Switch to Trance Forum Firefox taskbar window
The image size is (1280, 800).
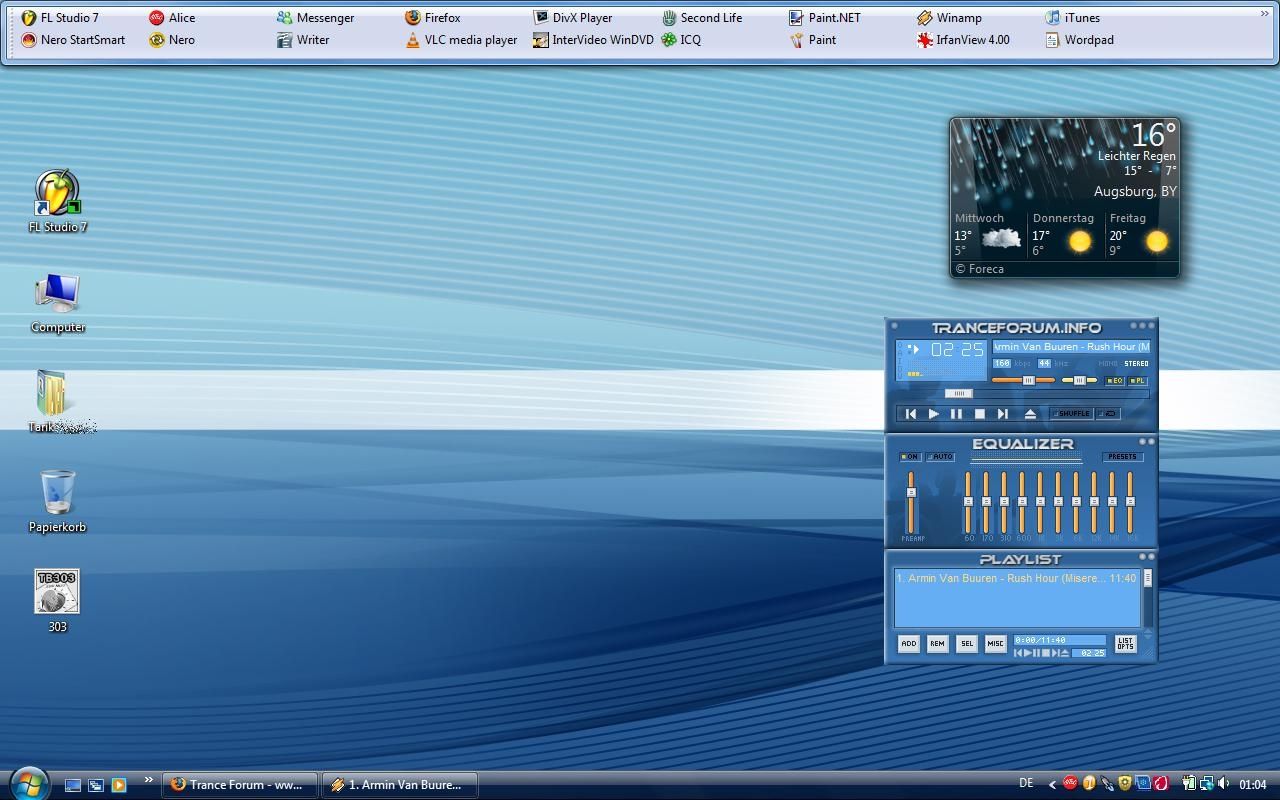tap(240, 785)
